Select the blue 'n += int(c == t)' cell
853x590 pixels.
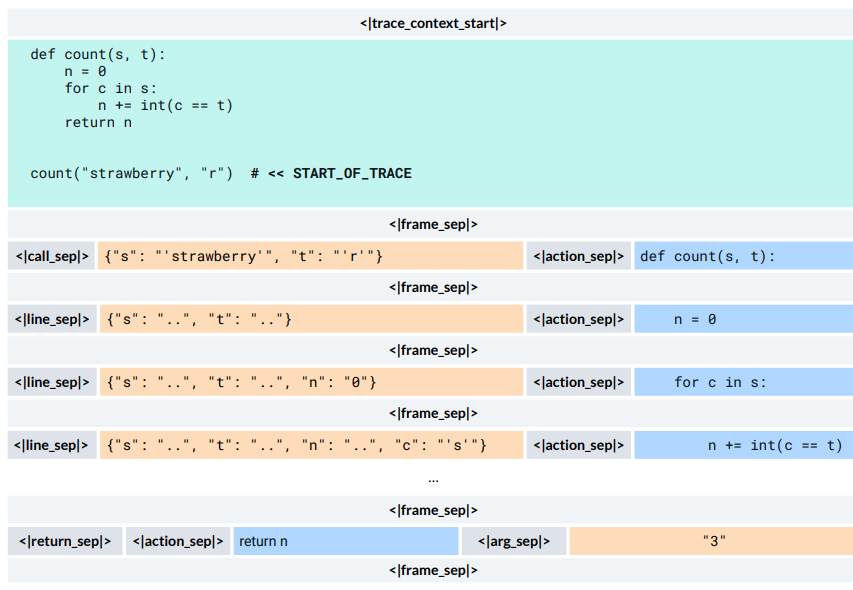pos(742,445)
